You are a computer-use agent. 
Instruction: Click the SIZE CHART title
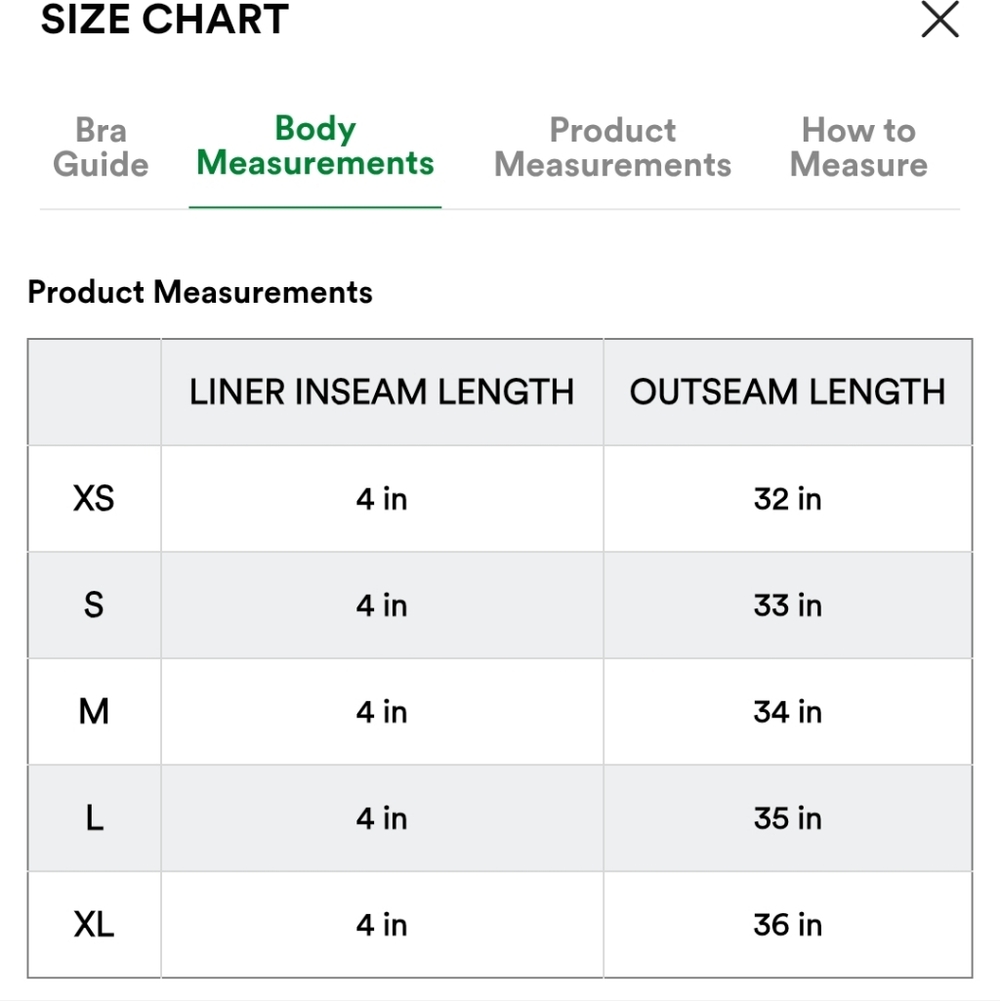coord(164,20)
